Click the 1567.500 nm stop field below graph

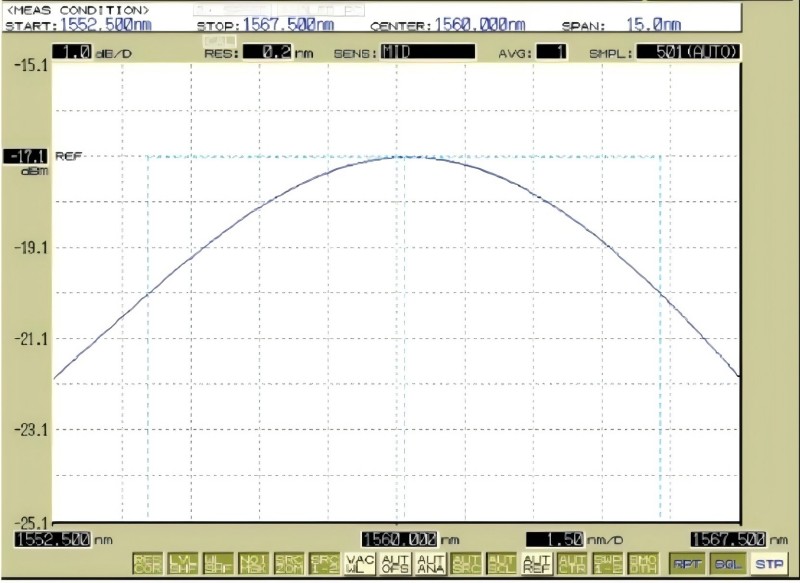pyautogui.click(x=728, y=539)
